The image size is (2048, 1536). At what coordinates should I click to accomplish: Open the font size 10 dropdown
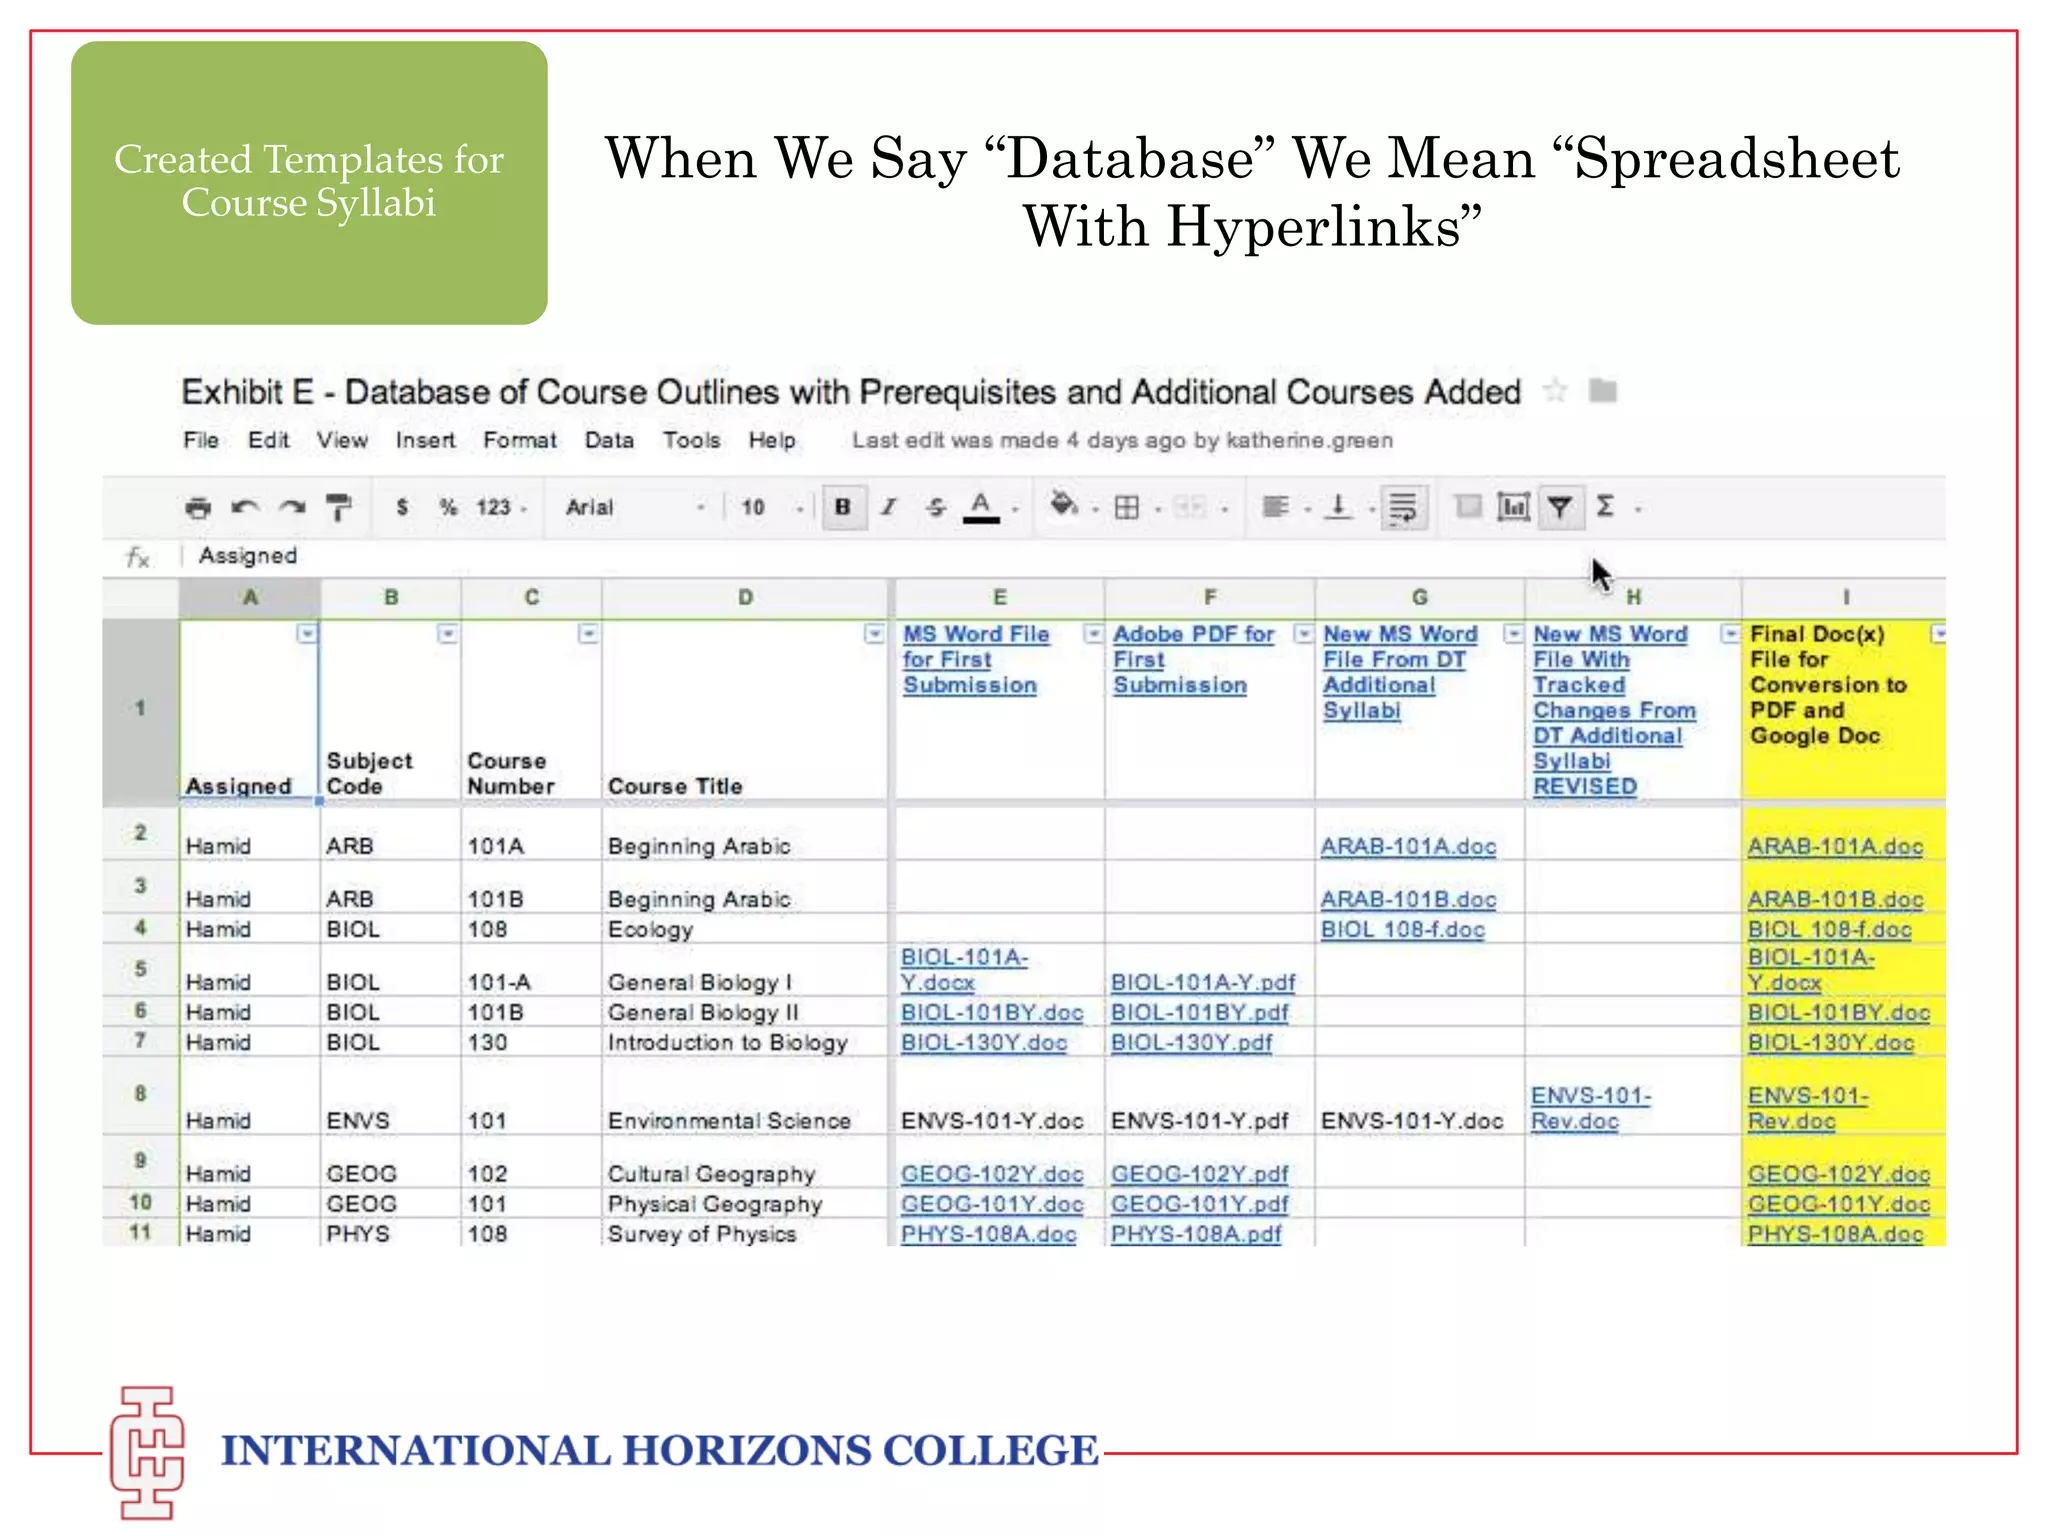pyautogui.click(x=771, y=507)
